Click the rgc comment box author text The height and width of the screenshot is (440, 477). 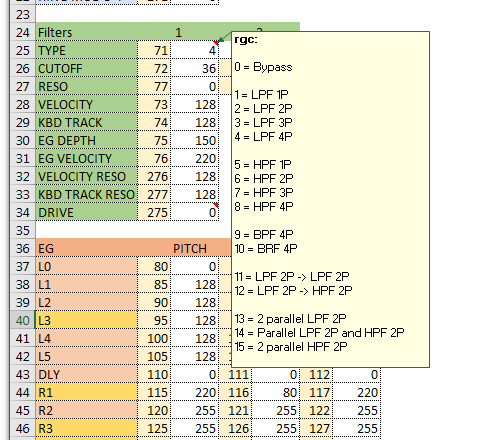(246, 40)
